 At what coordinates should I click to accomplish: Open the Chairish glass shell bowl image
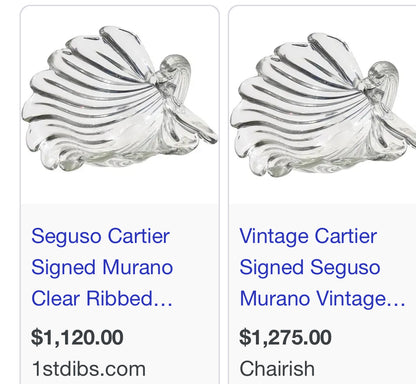point(323,104)
